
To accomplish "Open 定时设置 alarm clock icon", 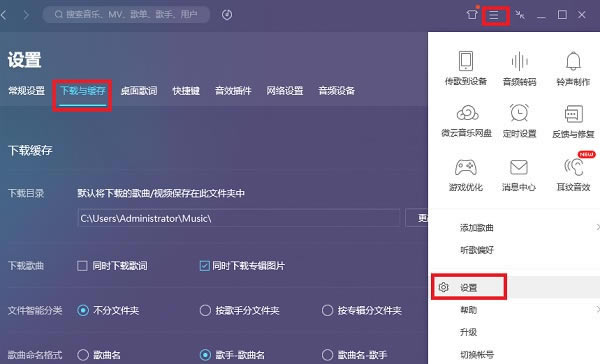I will point(519,113).
